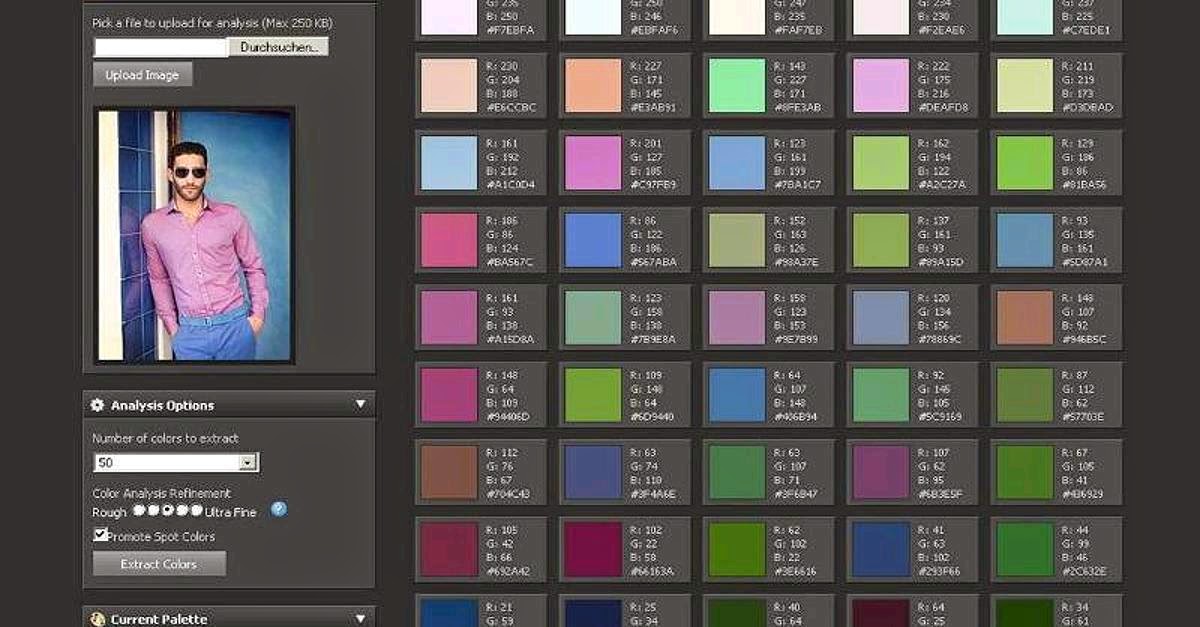Screen dimensions: 1200x627
Task: Click the Durchsuchen browse button
Action: click(x=278, y=47)
